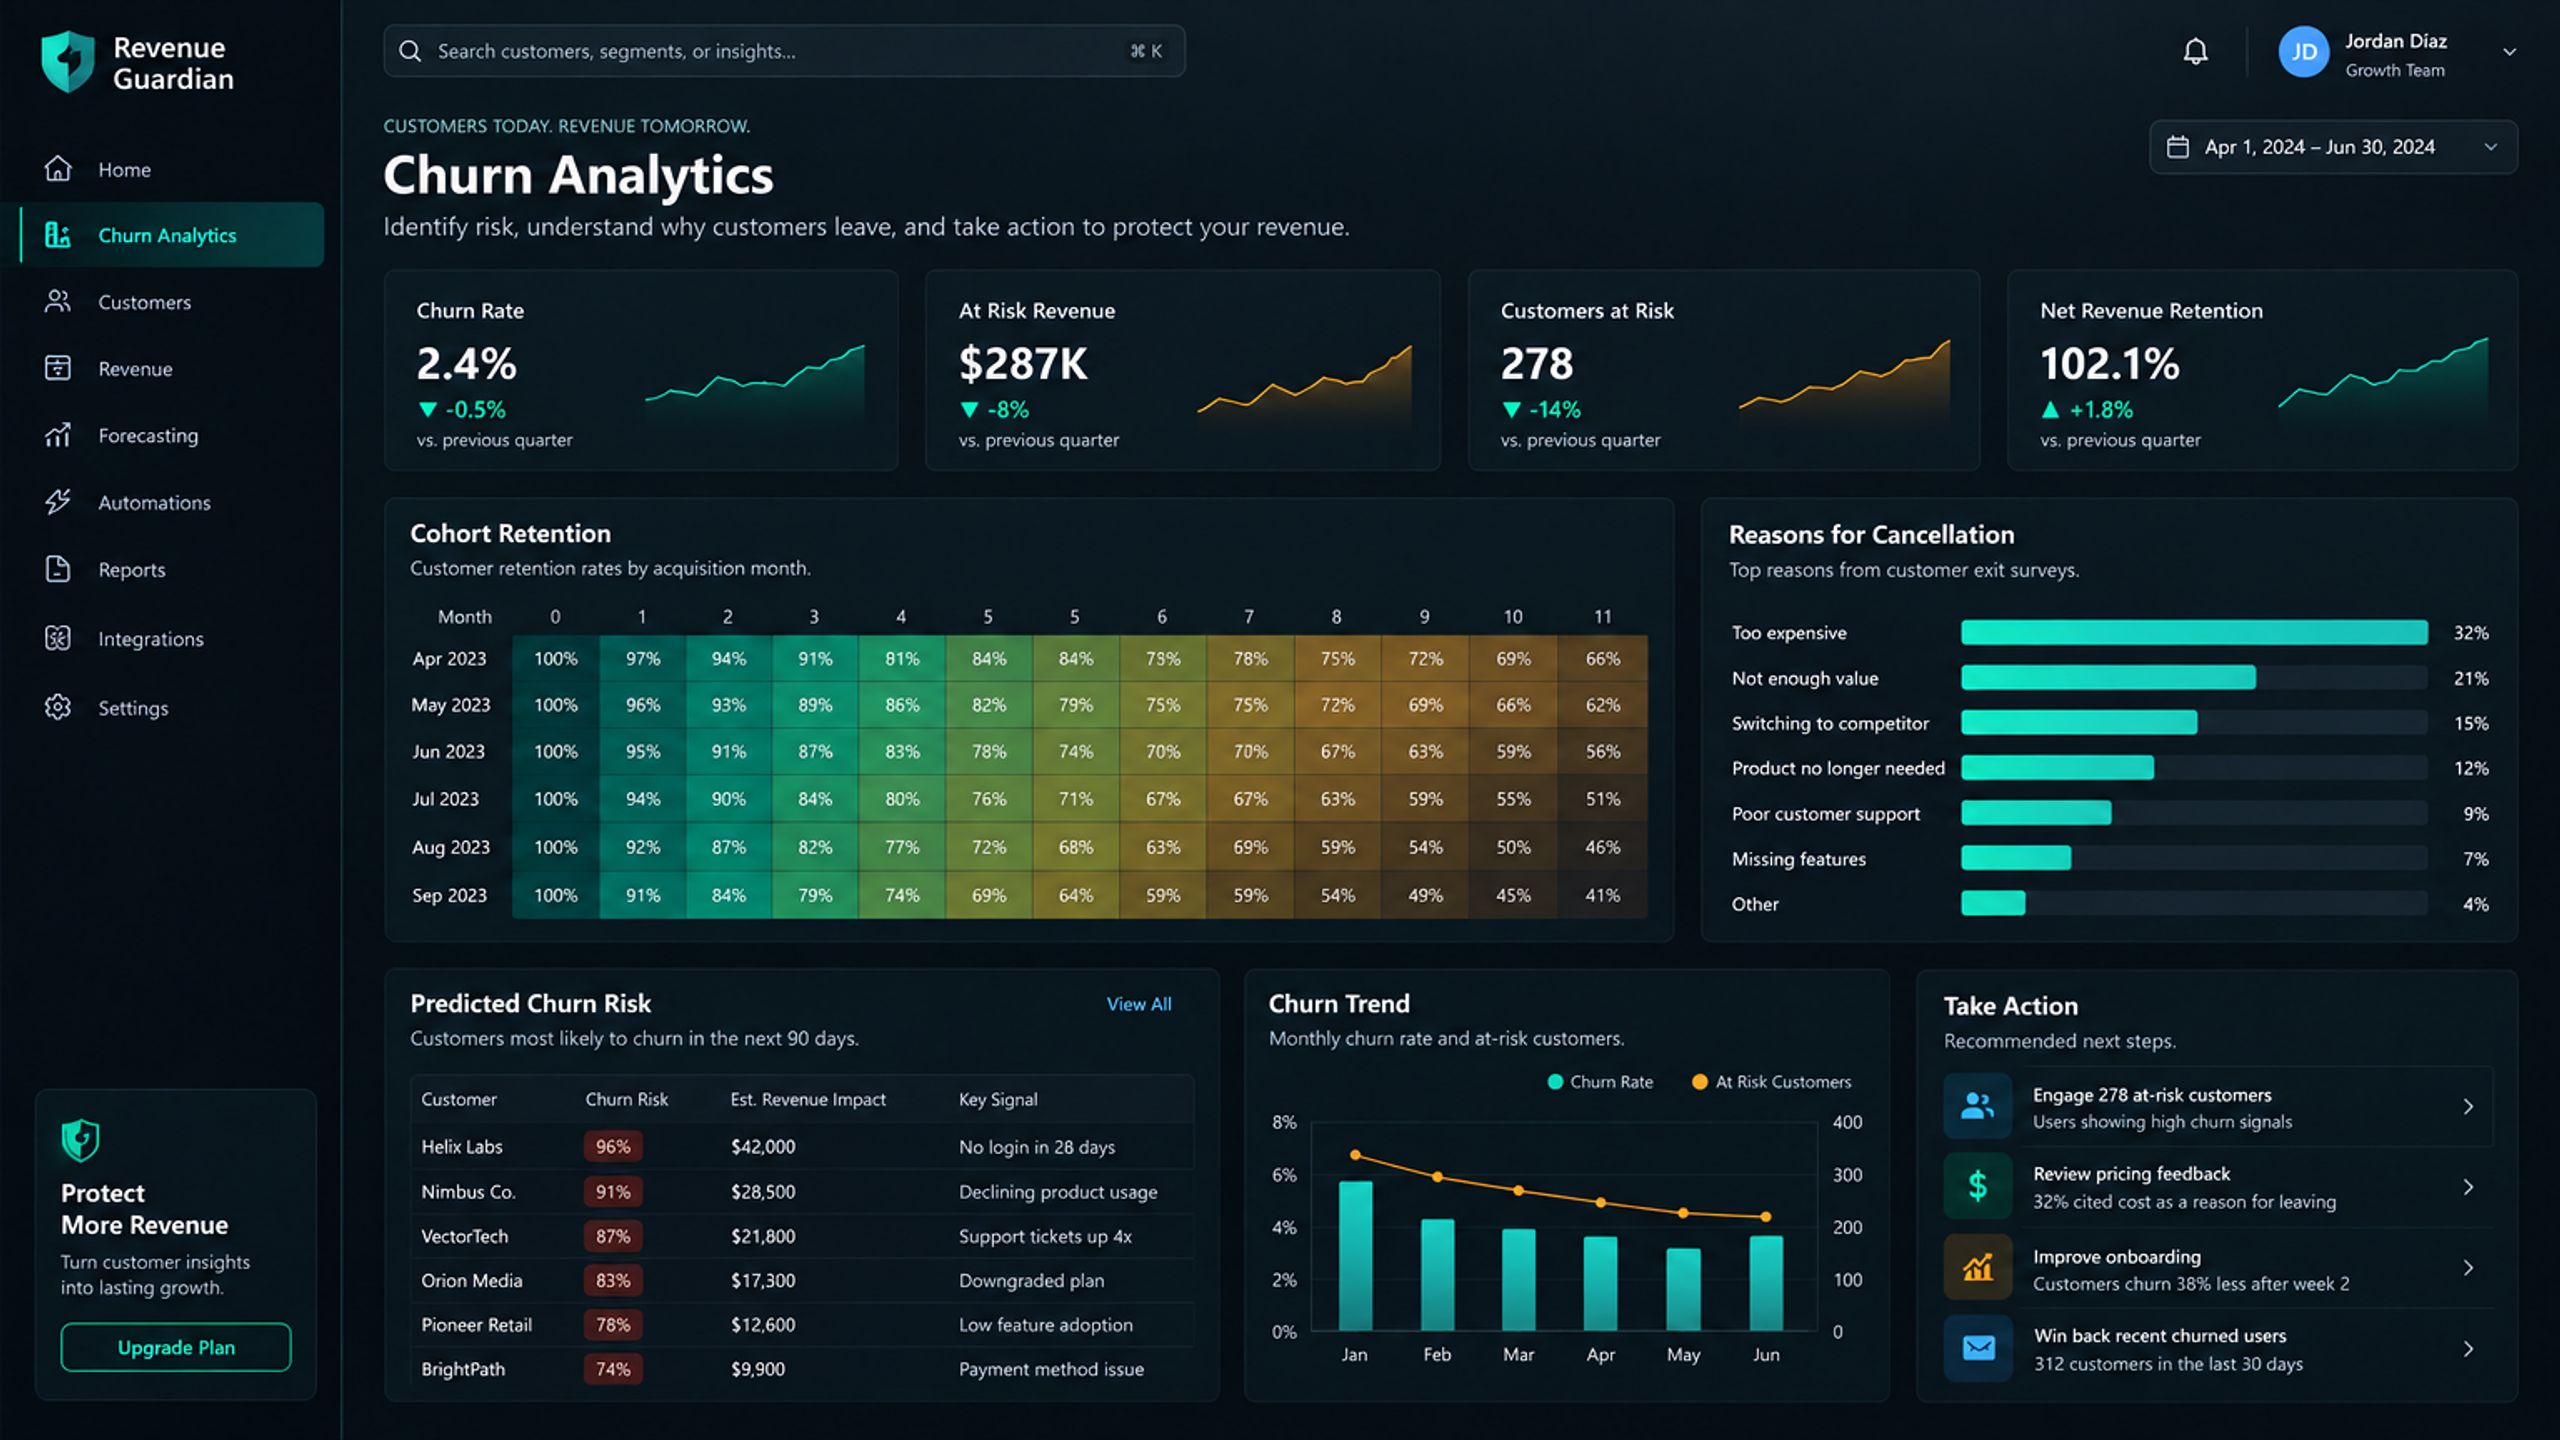The height and width of the screenshot is (1440, 2560).
Task: Click the Revenue sidebar icon
Action: pos(58,368)
